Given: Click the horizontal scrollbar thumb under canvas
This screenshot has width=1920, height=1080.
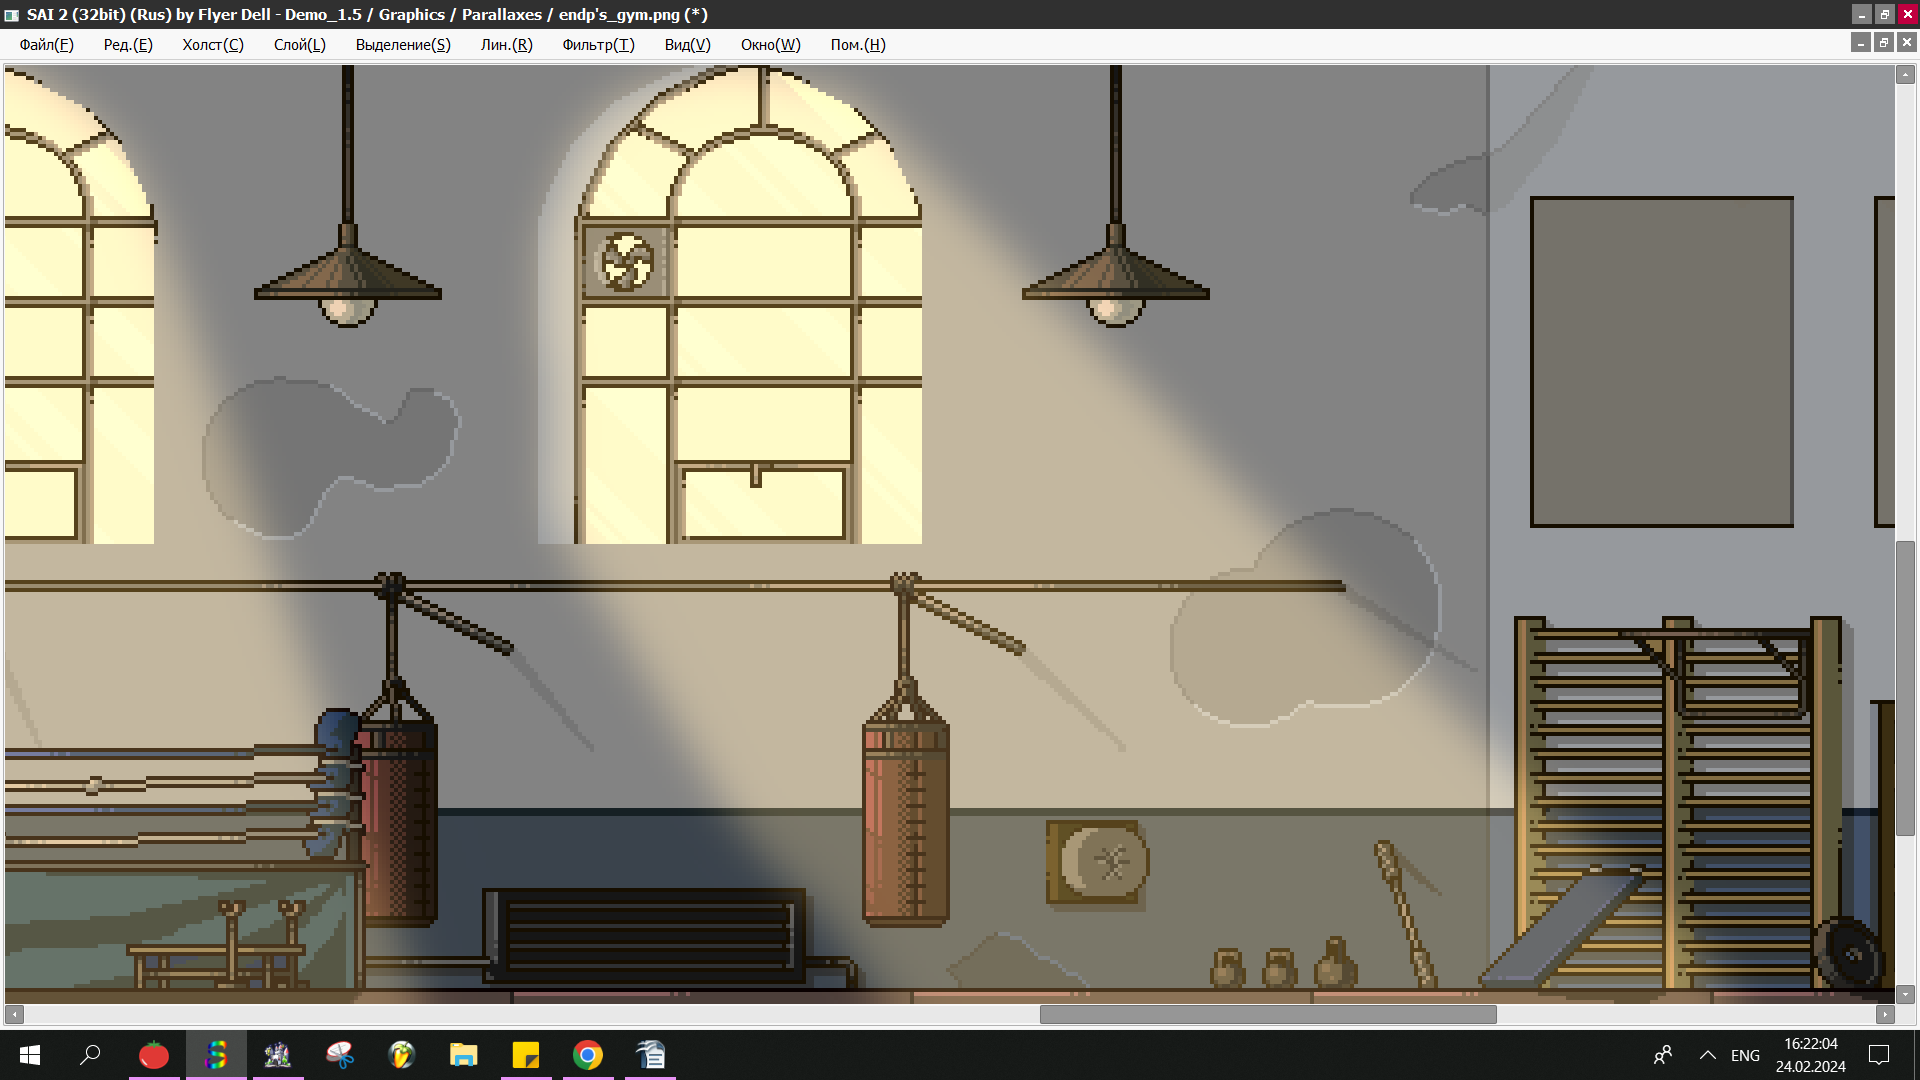Looking at the screenshot, I should (1267, 1014).
